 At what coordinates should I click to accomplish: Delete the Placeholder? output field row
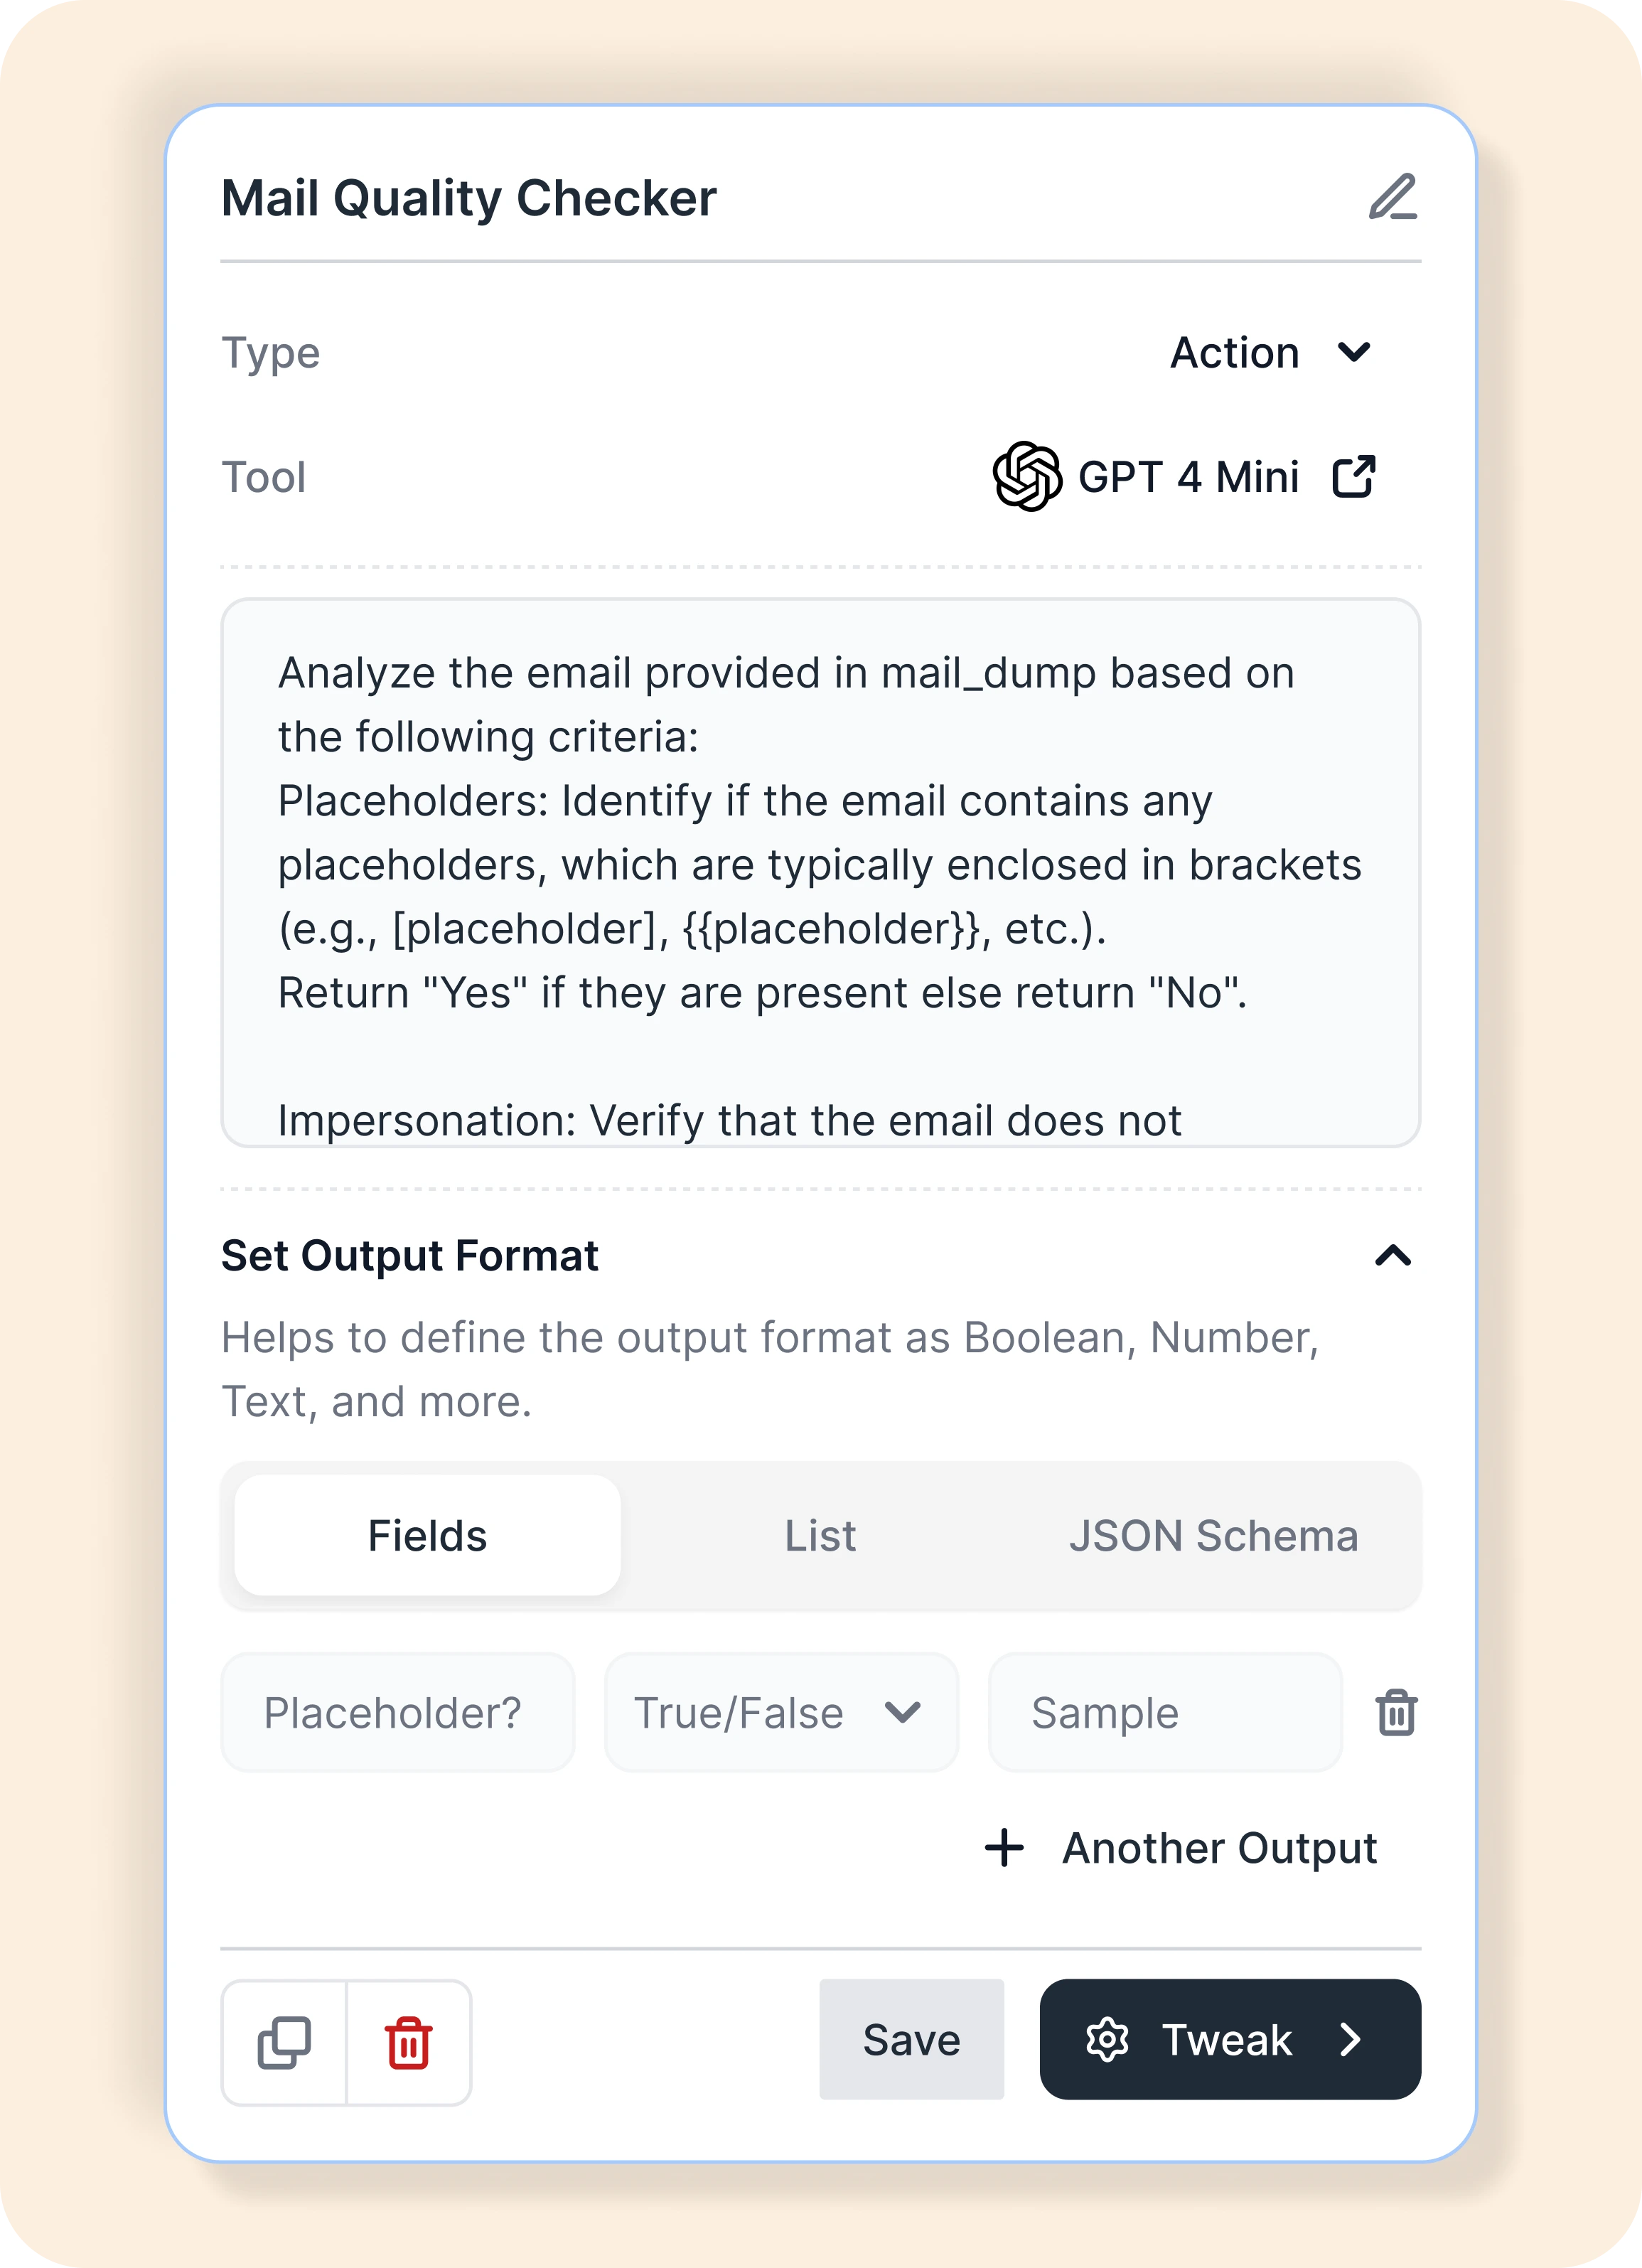click(x=1396, y=1713)
